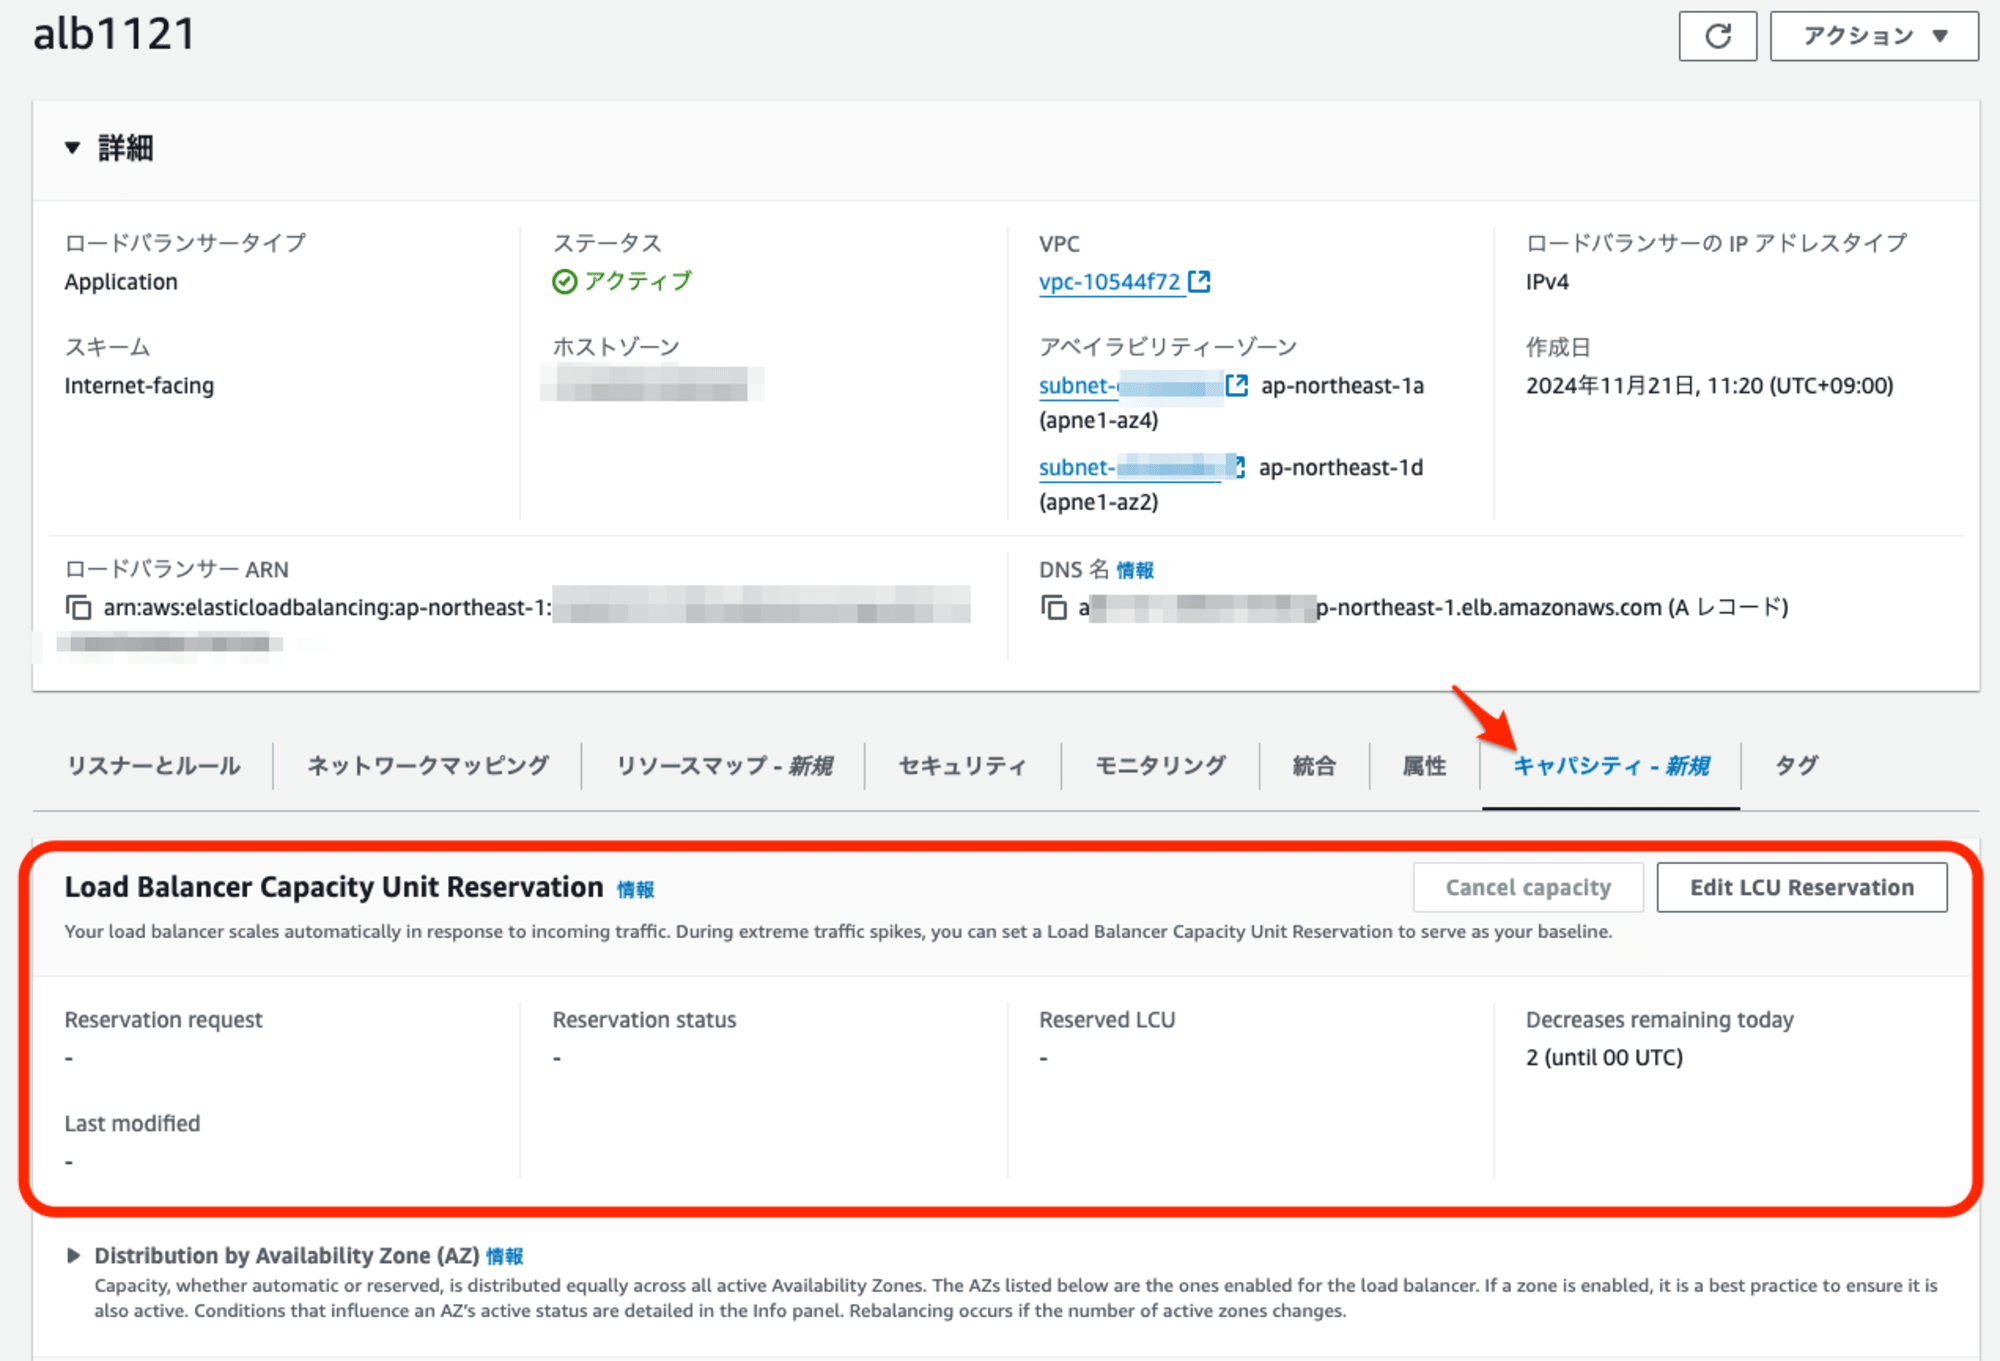Select the (apne1-az2) zone ID text
This screenshot has height=1361, width=2000.
pyautogui.click(x=1098, y=503)
